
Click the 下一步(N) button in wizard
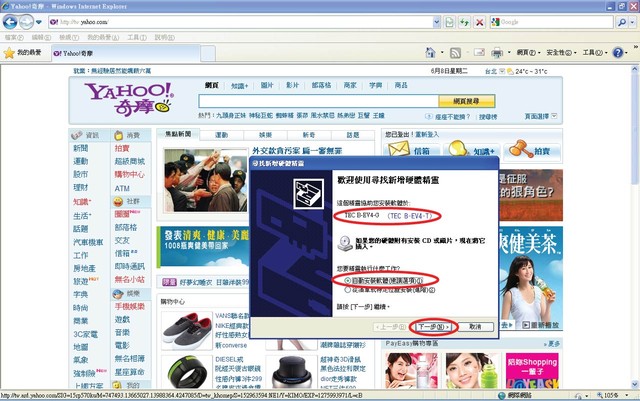click(x=433, y=327)
